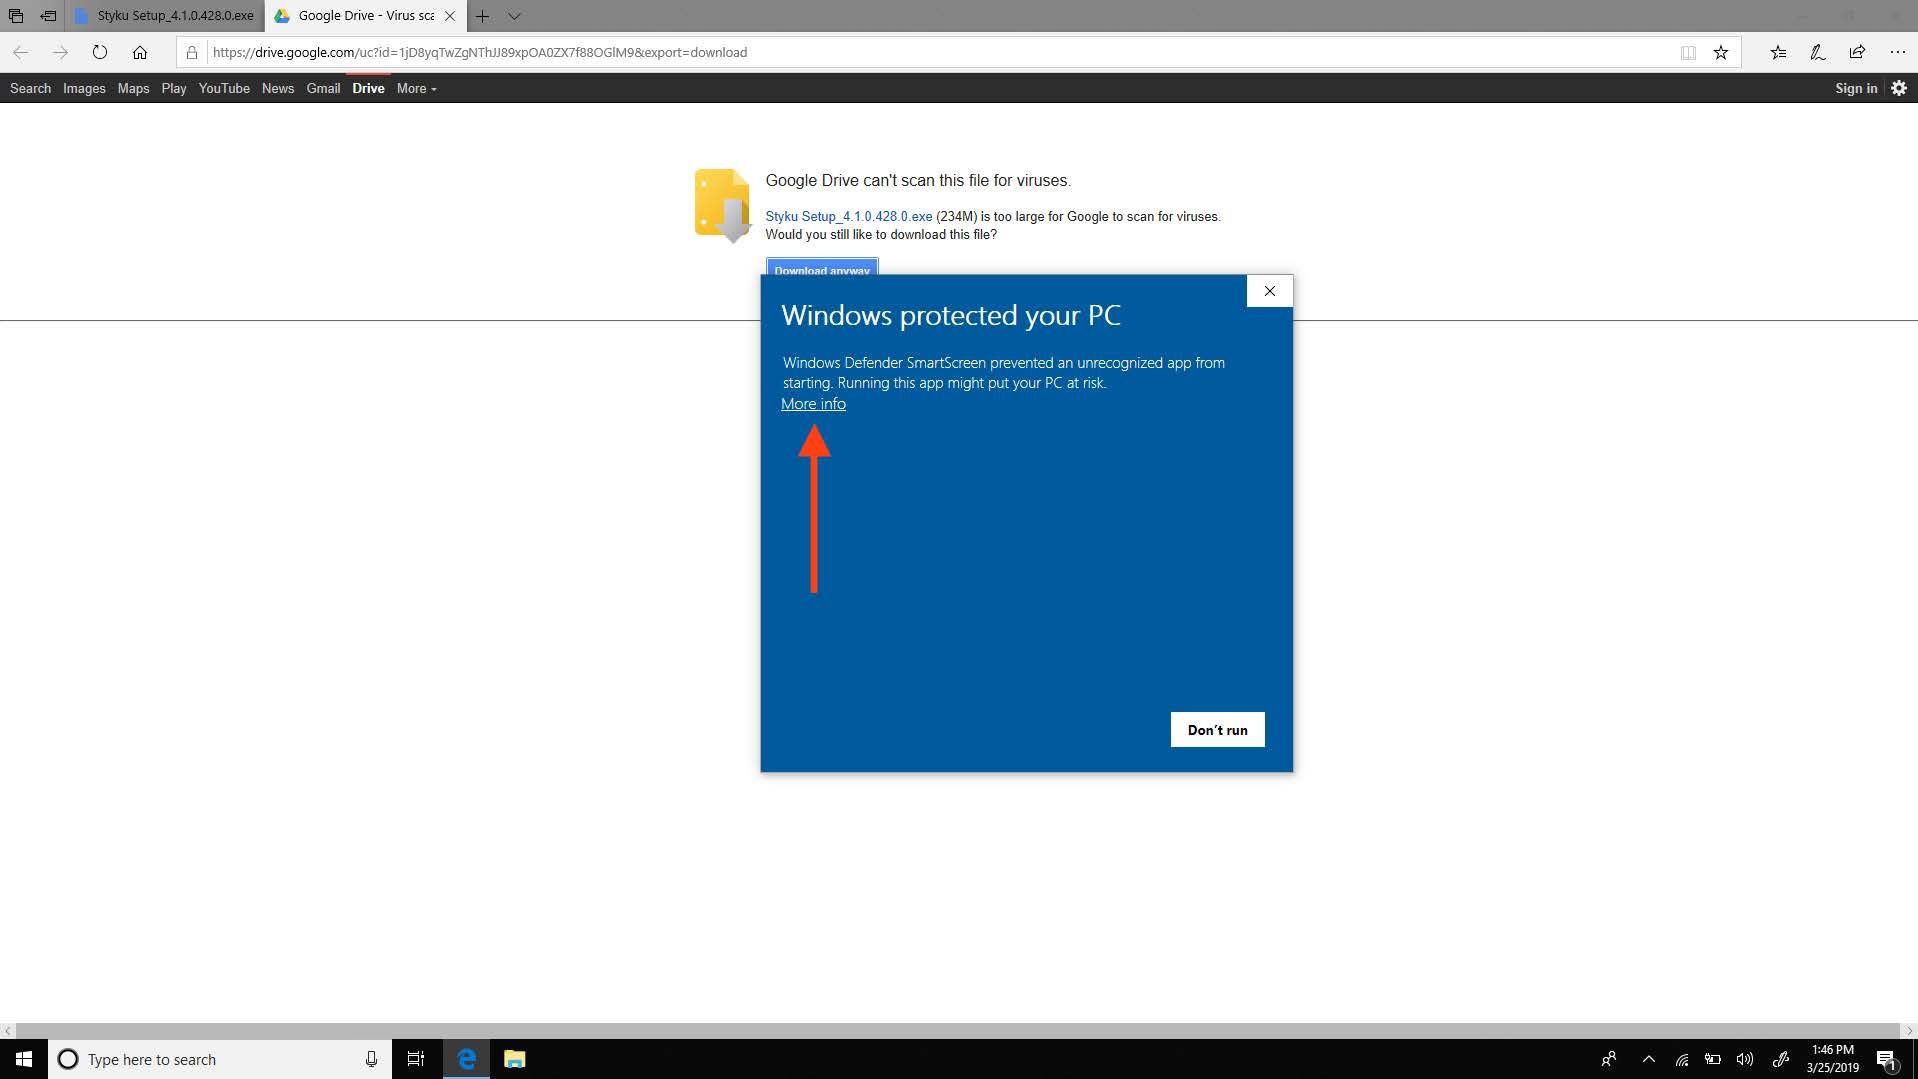Image resolution: width=1918 pixels, height=1079 pixels.
Task: Click the More info link
Action: point(813,404)
